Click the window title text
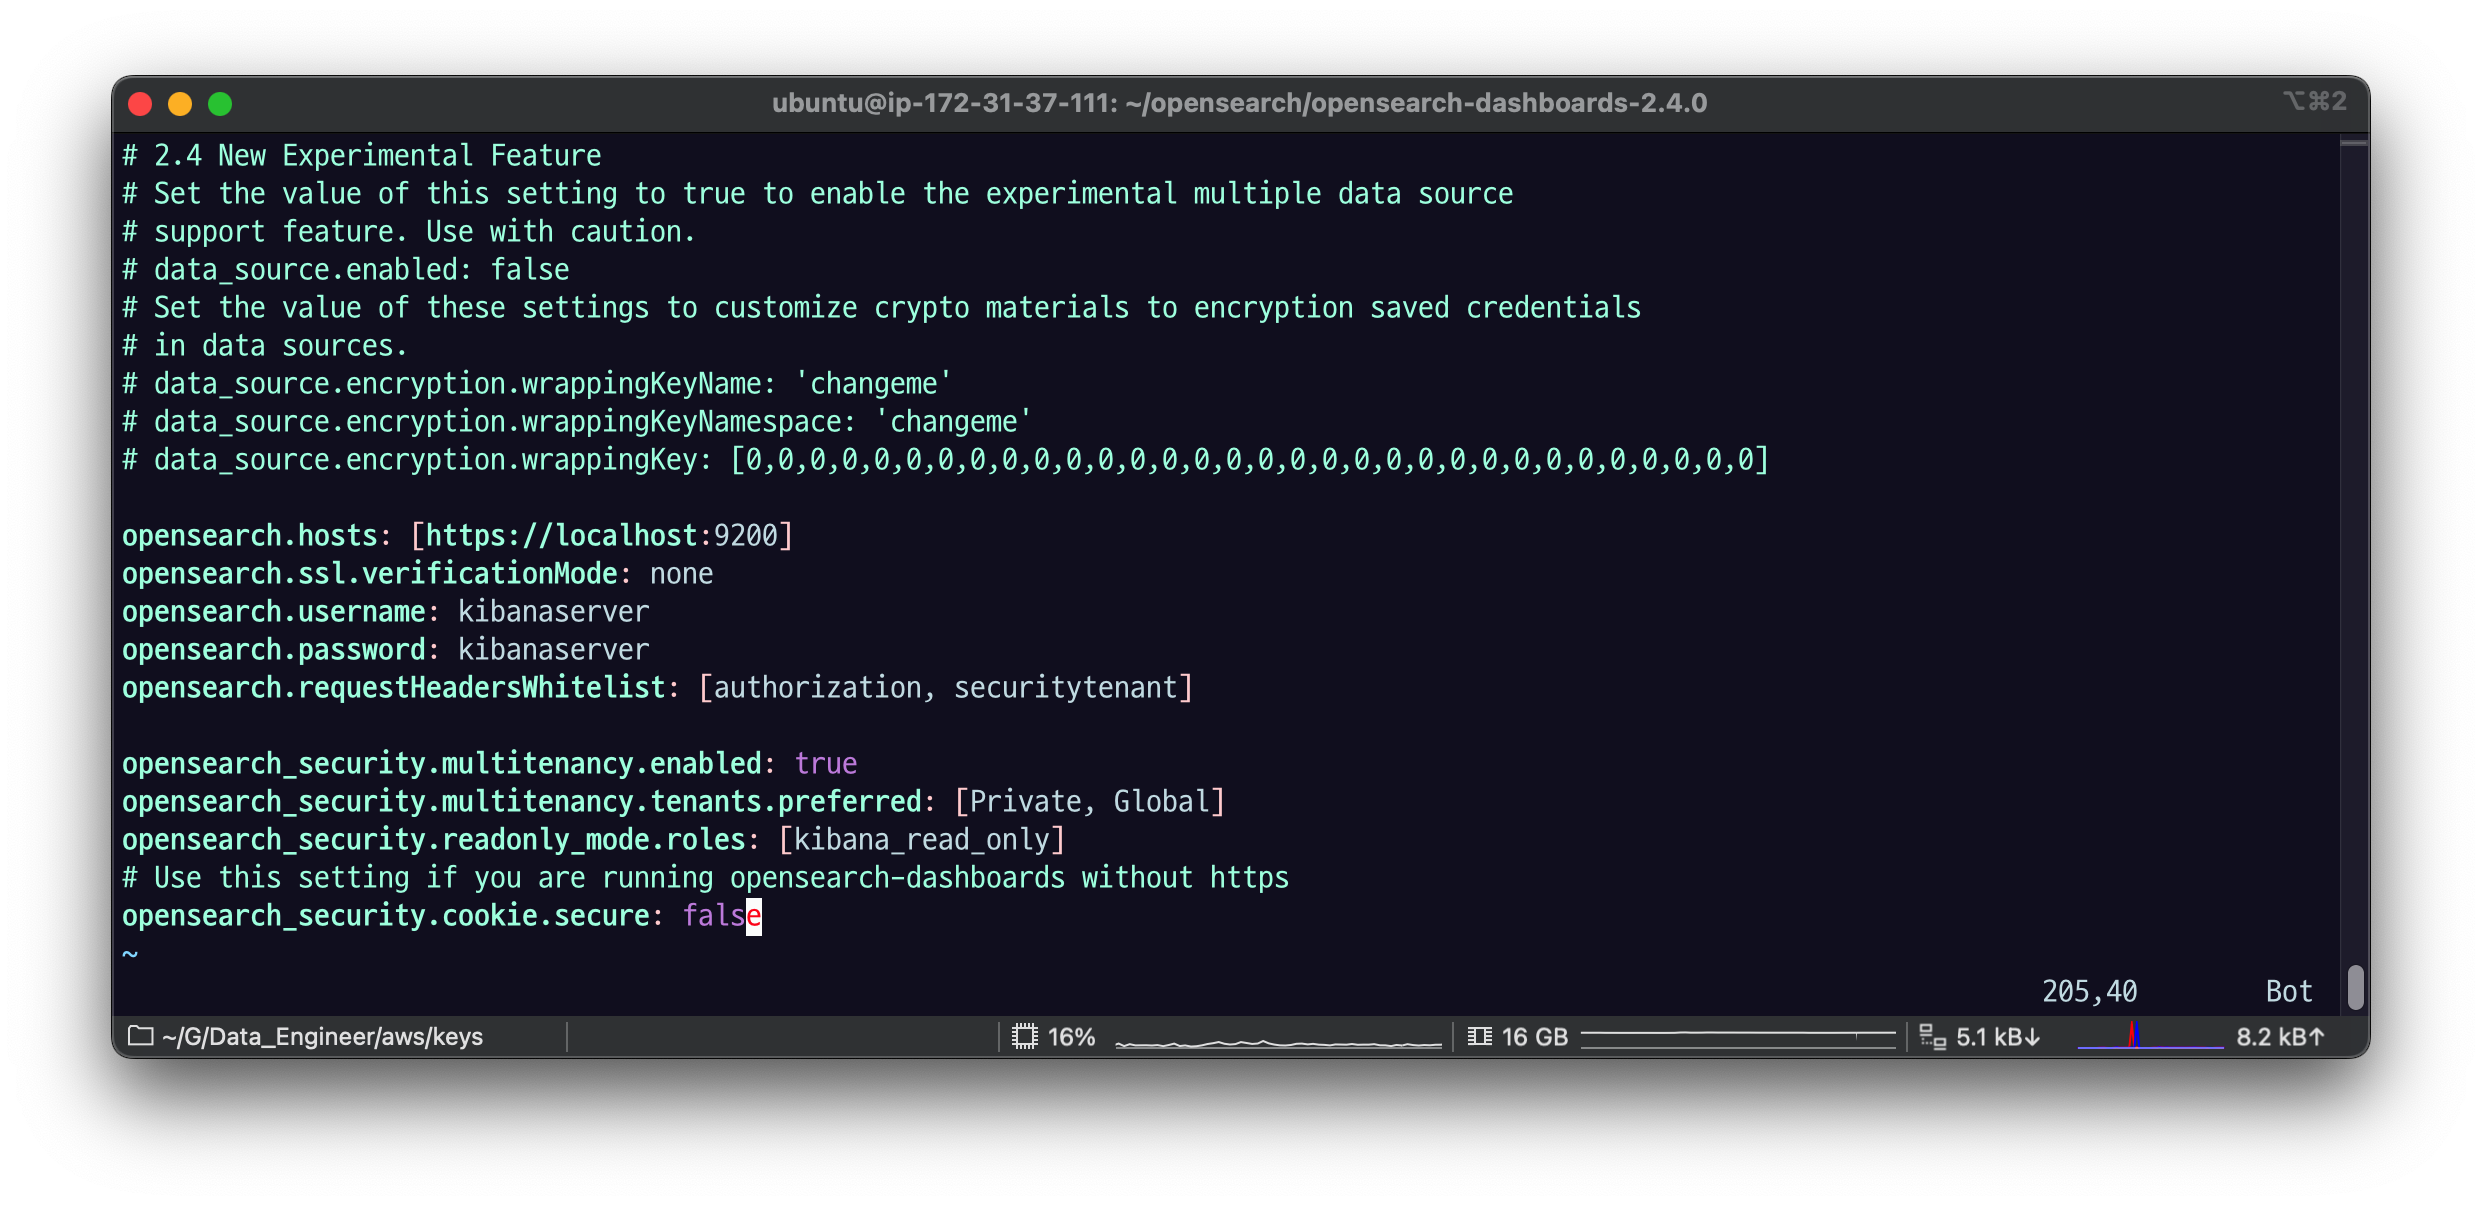Screen dimensions: 2482x1206 [x=1239, y=103]
